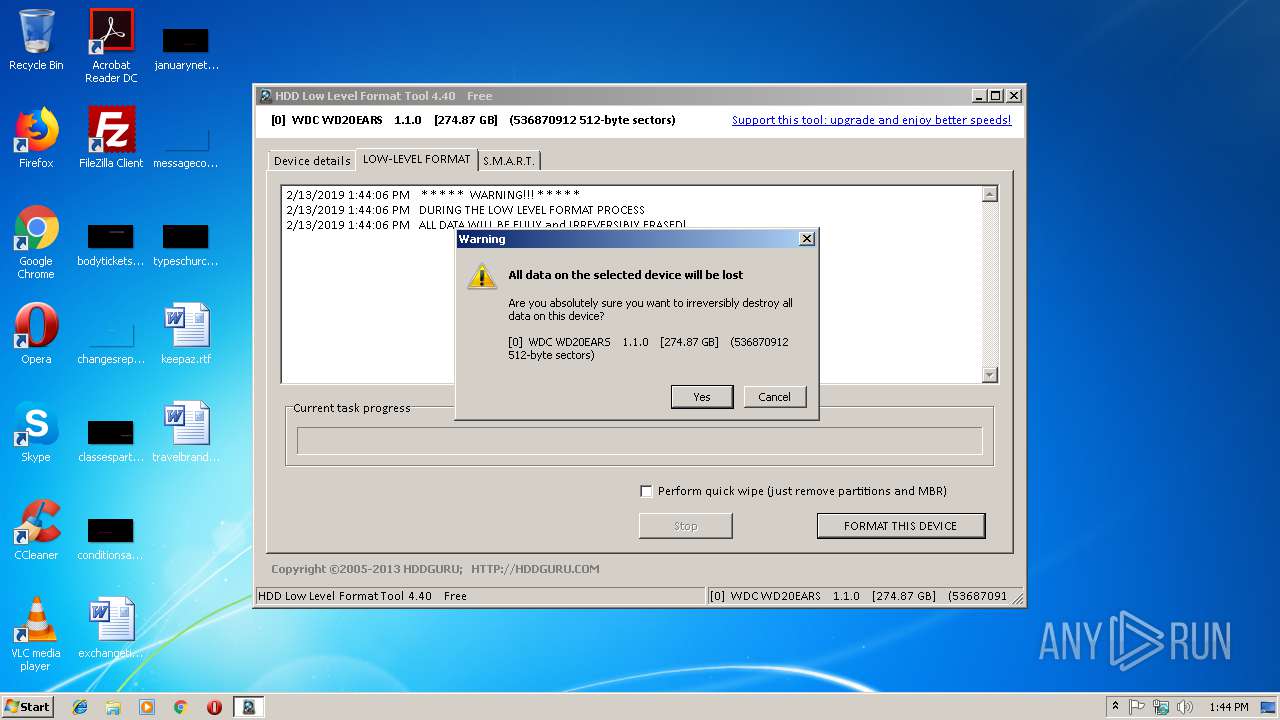This screenshot has height=720, width=1280.
Task: Click the yellow warning triangle icon
Action: tap(482, 277)
